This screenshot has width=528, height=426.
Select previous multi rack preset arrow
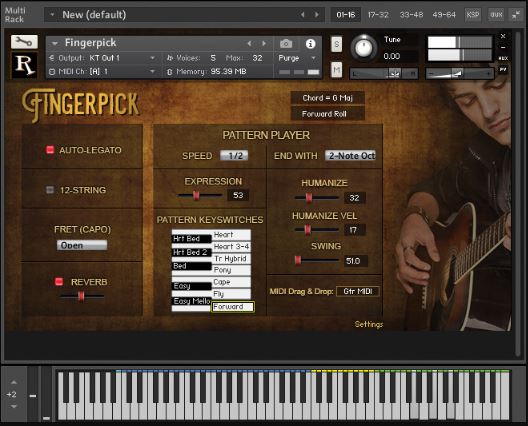(302, 14)
